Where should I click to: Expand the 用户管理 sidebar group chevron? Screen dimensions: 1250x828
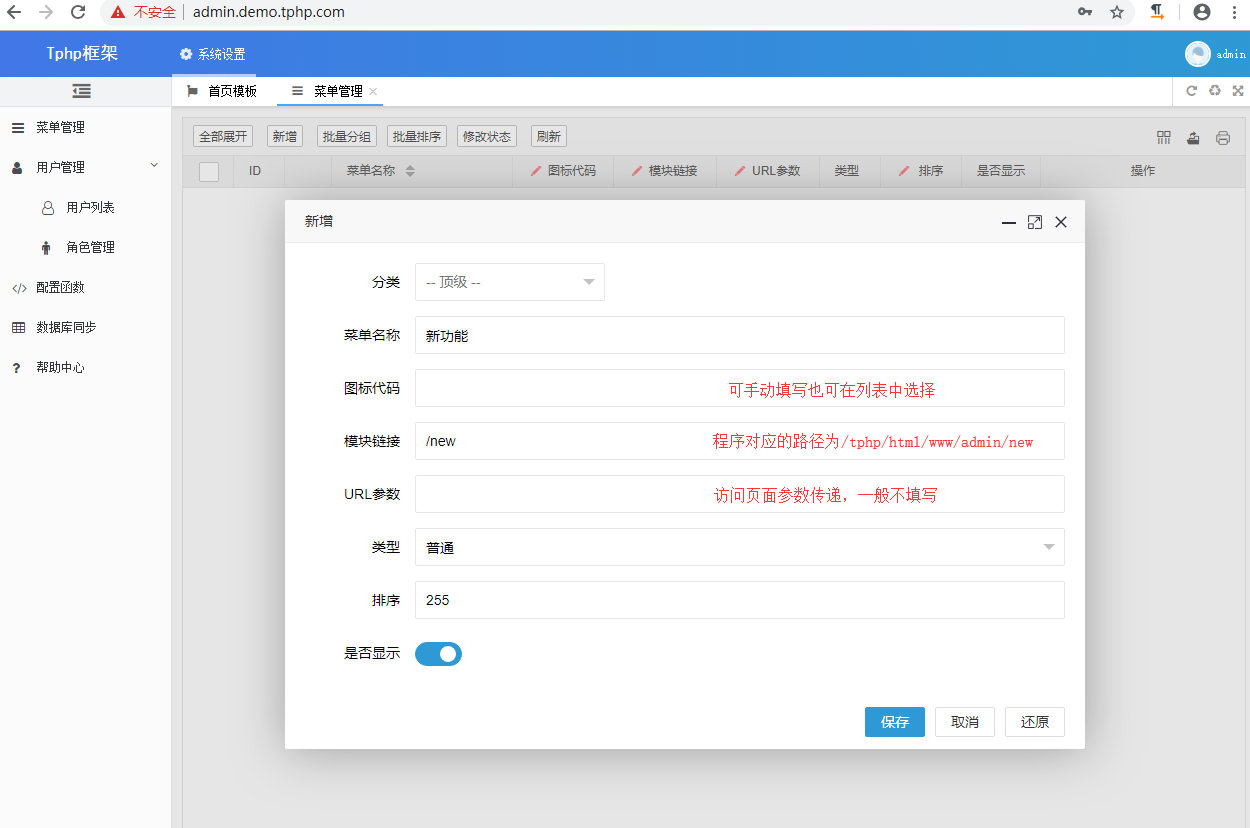click(154, 165)
